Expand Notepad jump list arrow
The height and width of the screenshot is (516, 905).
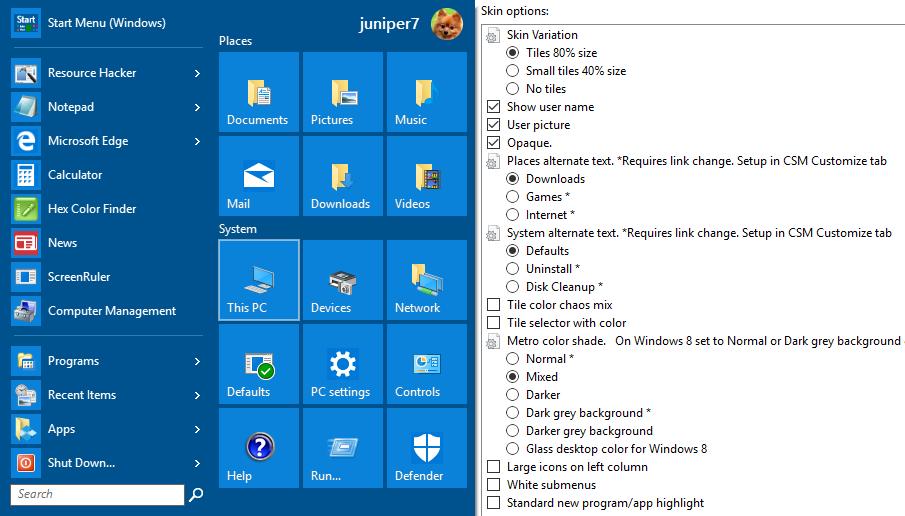coord(197,107)
